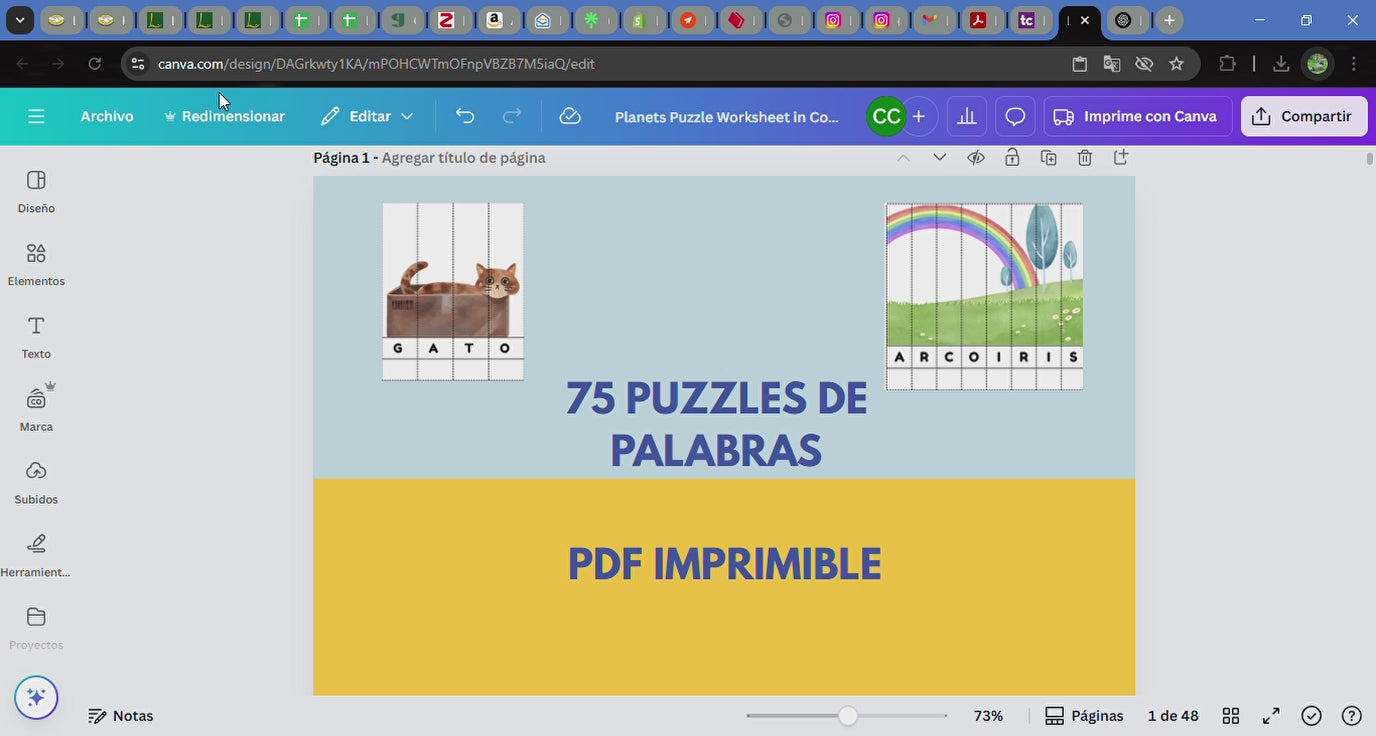The image size is (1376, 736).
Task: Duplicate the page with the copy icon
Action: pyautogui.click(x=1048, y=158)
